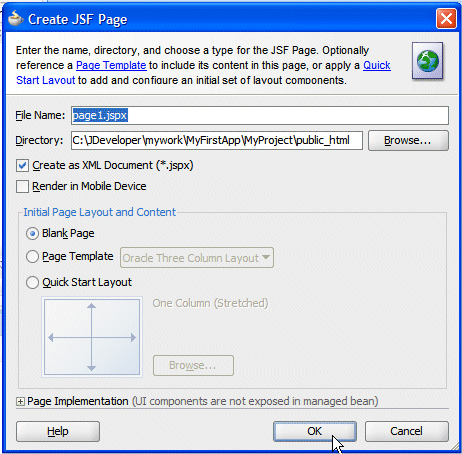
Task: Cancel the dialog
Action: pyautogui.click(x=407, y=431)
